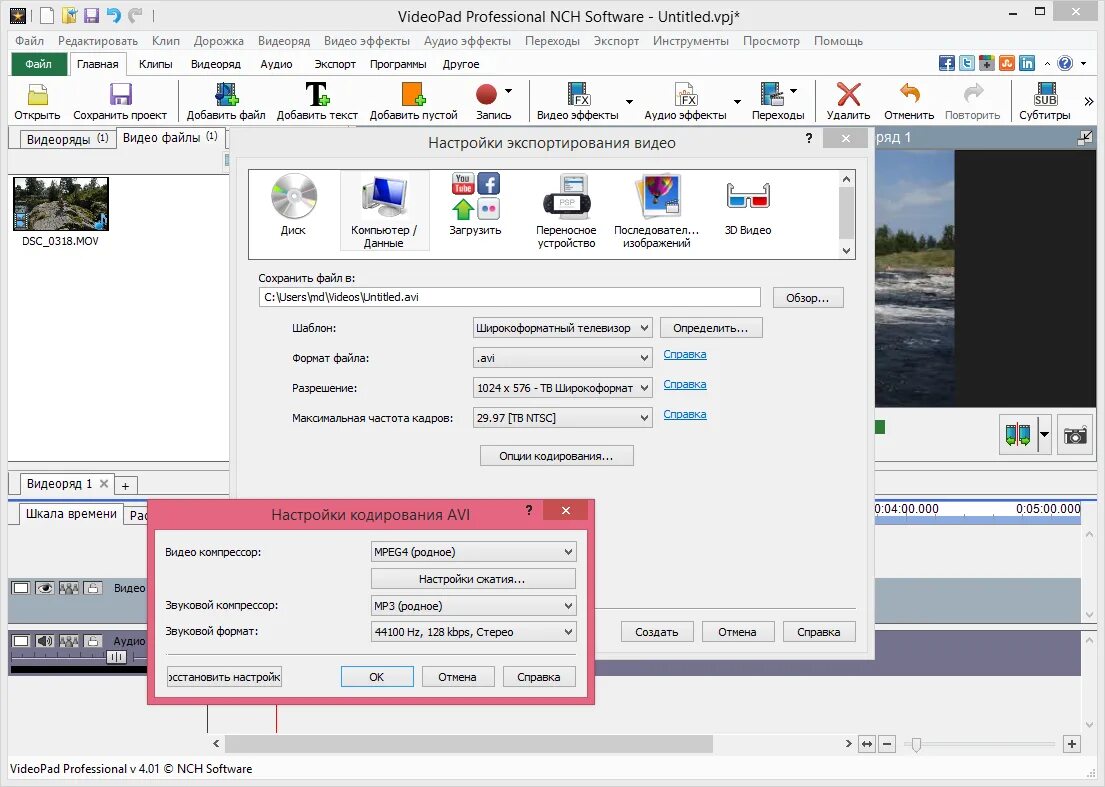Open the Разрешение 1024 x 576 dropdown

click(x=562, y=388)
